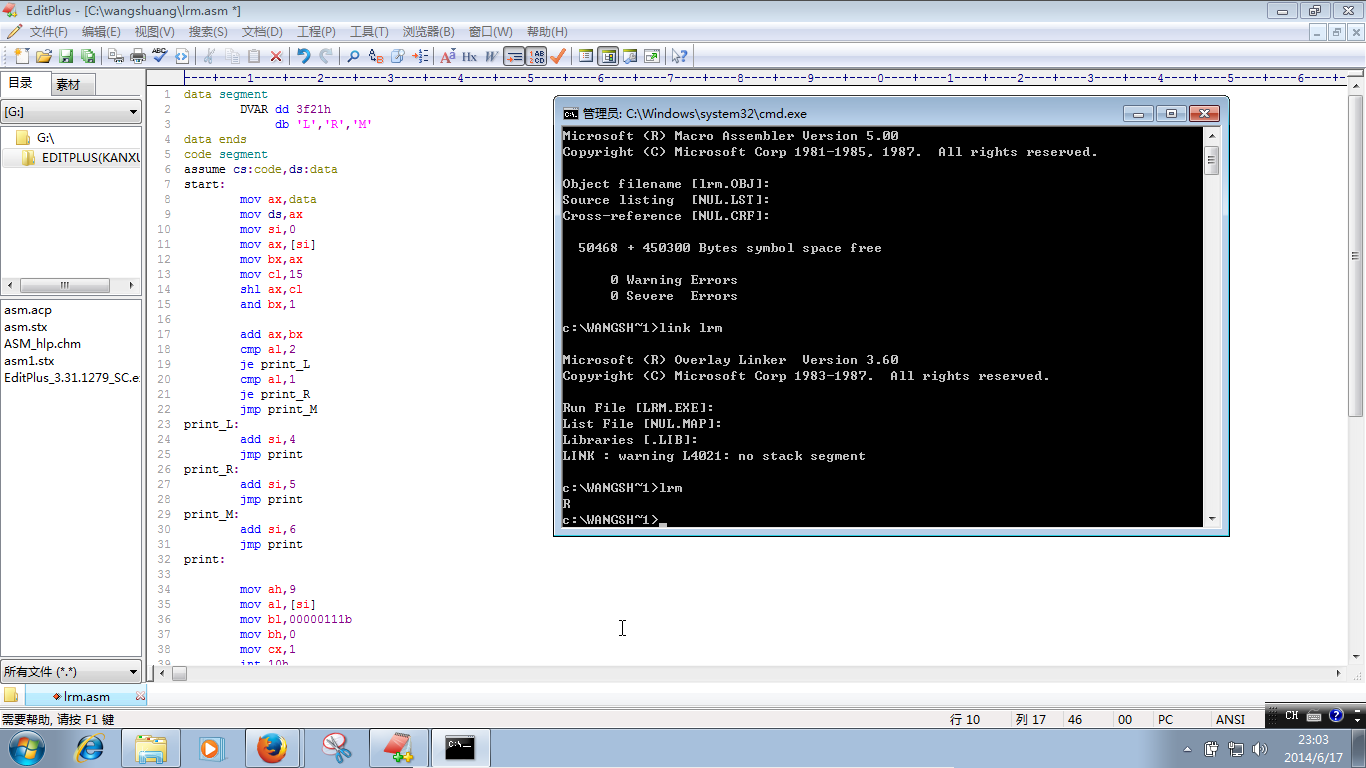Image resolution: width=1366 pixels, height=768 pixels.
Task: Open the 工具(T) menu
Action: tap(369, 32)
